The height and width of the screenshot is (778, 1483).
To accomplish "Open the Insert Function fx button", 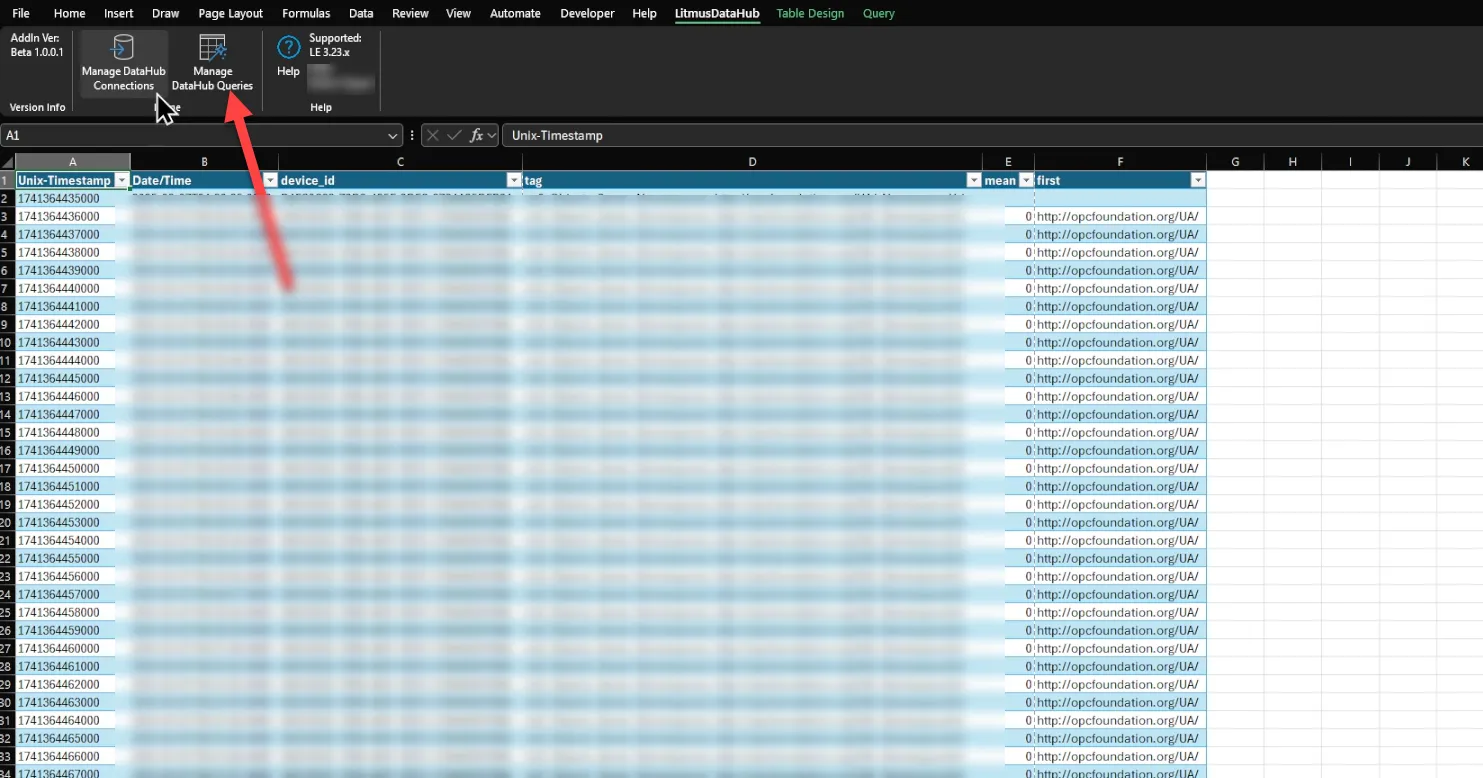I will 477,135.
